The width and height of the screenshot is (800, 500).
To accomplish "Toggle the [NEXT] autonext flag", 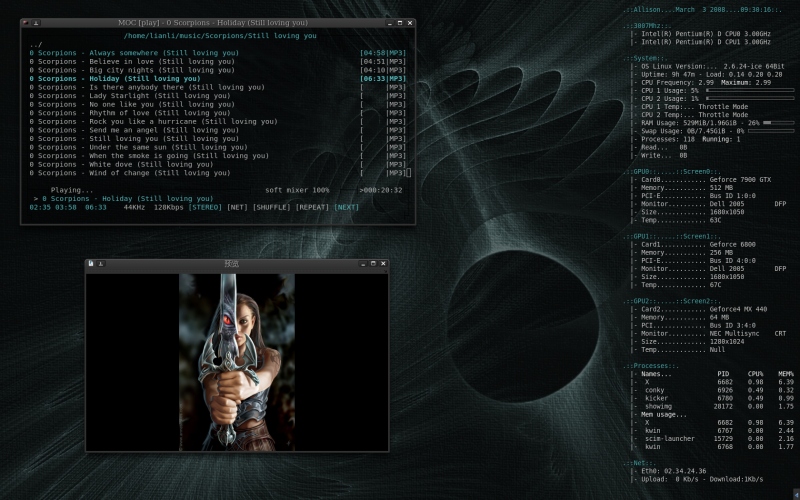I will click(346, 207).
